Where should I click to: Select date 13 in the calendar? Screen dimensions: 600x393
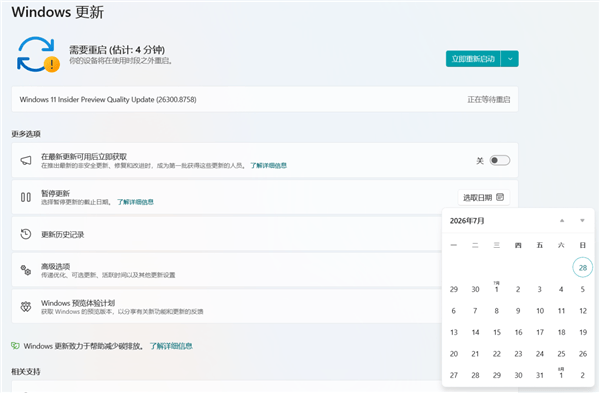tap(453, 332)
